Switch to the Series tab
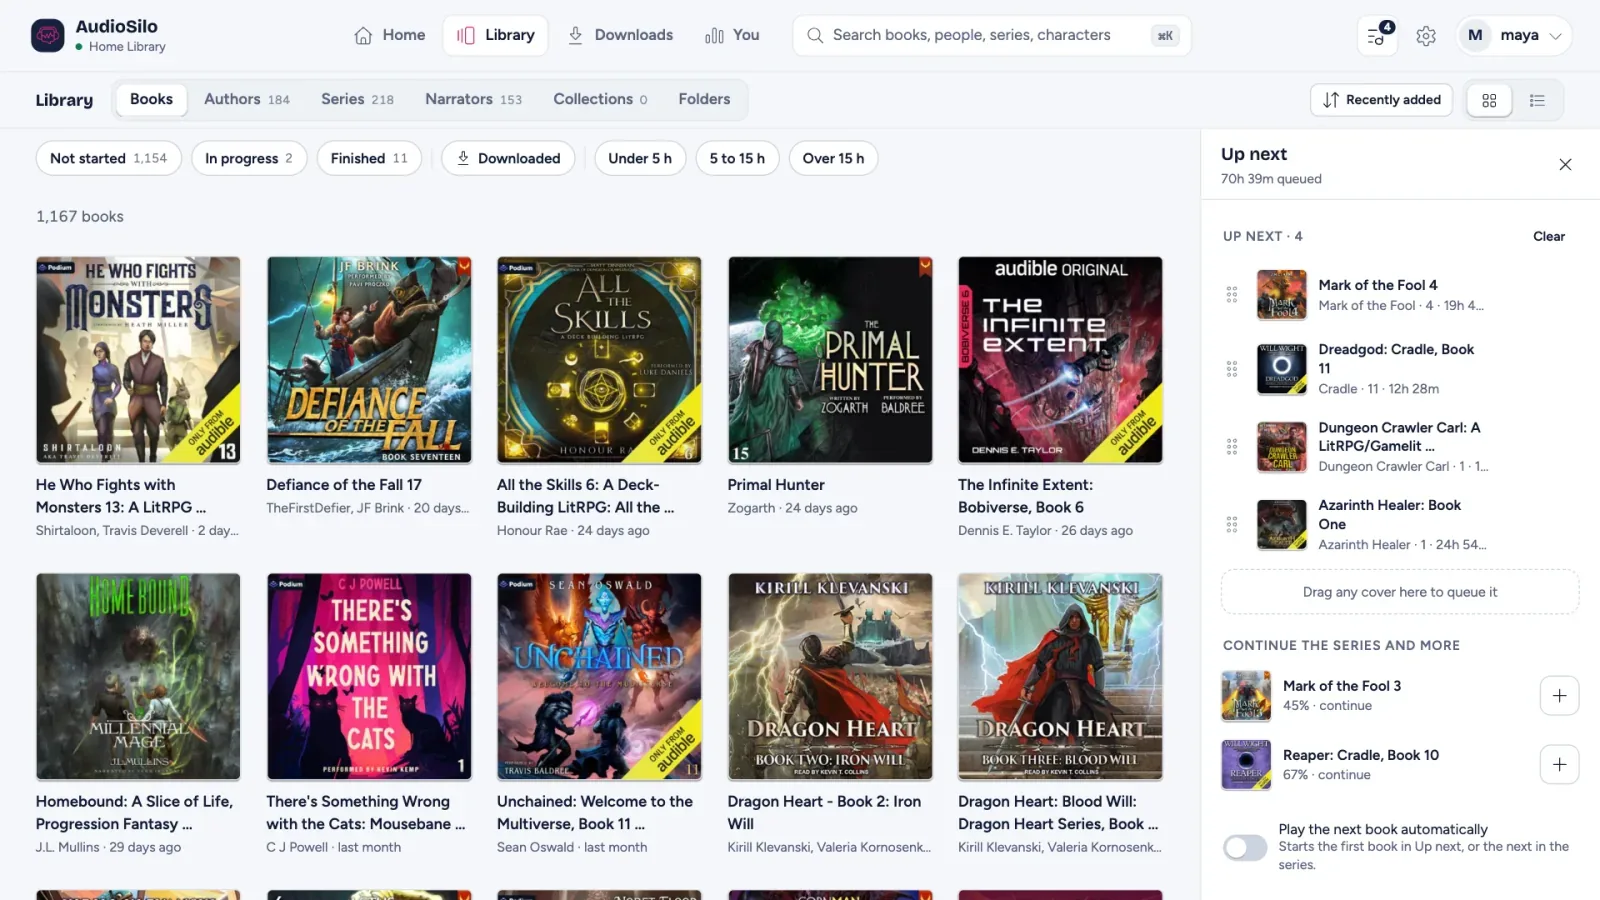 (x=357, y=99)
